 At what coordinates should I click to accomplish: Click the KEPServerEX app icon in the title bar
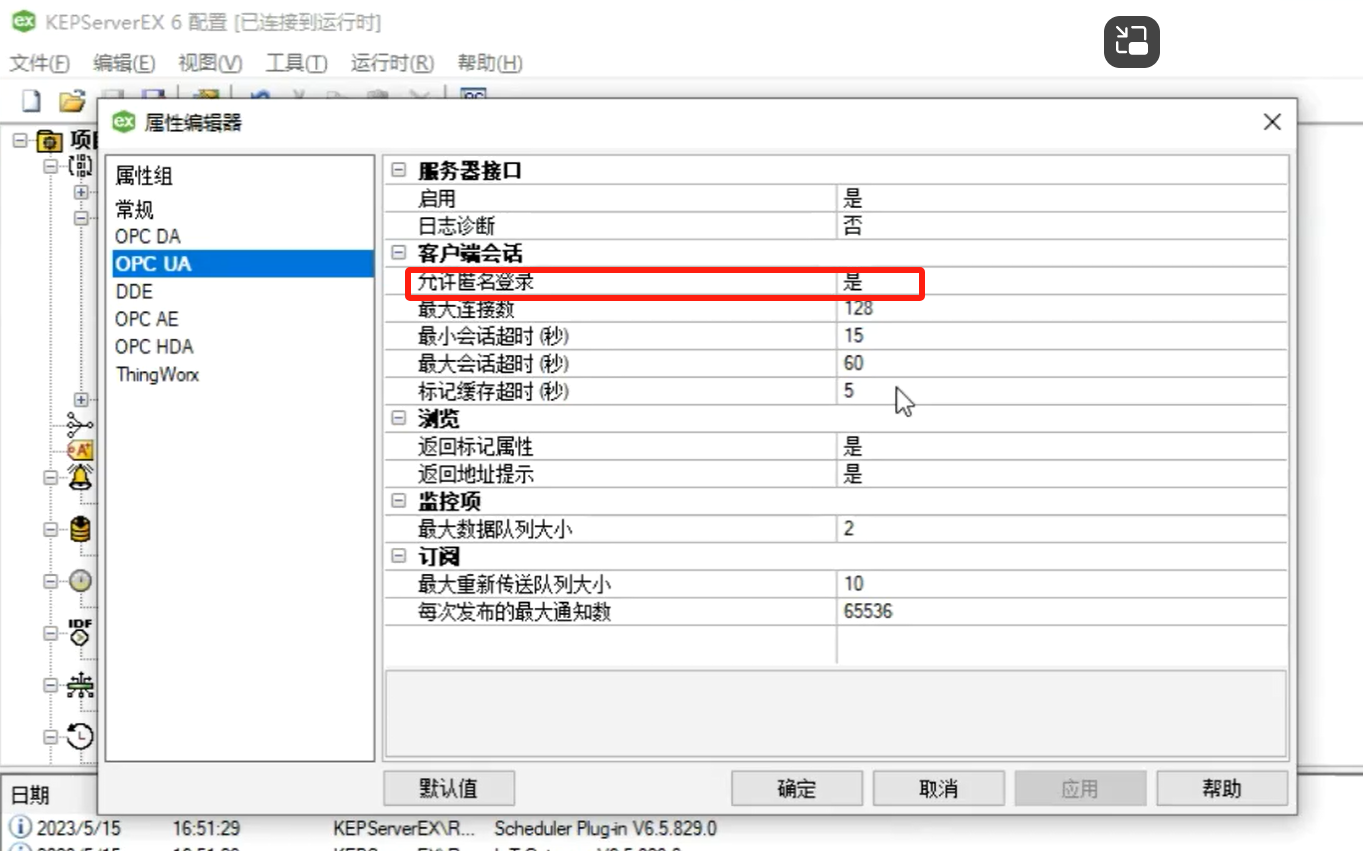[x=23, y=22]
